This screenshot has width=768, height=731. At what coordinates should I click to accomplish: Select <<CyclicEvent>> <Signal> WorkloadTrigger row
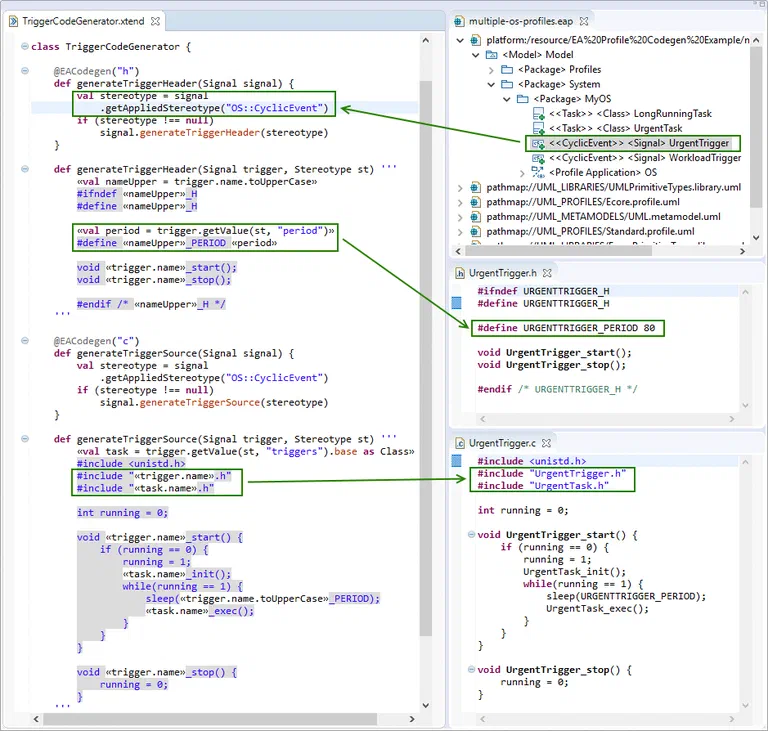coord(645,158)
